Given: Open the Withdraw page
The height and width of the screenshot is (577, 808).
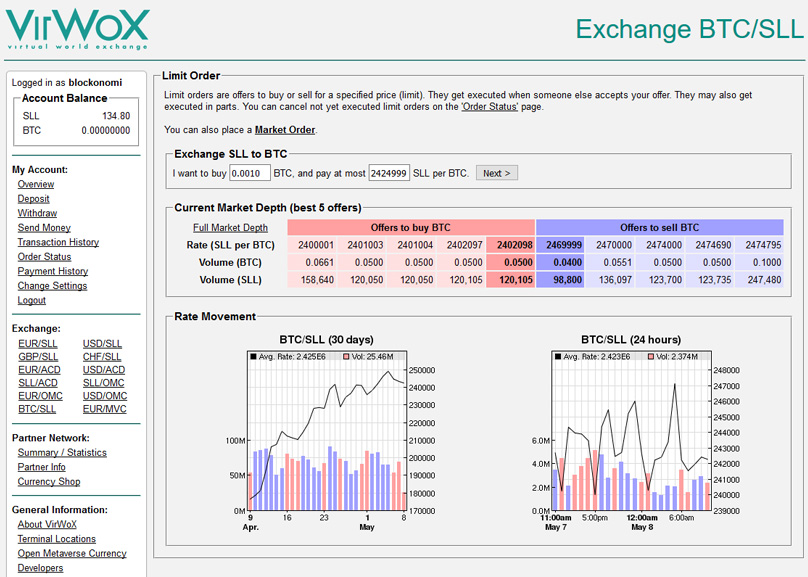Looking at the screenshot, I should (x=37, y=213).
